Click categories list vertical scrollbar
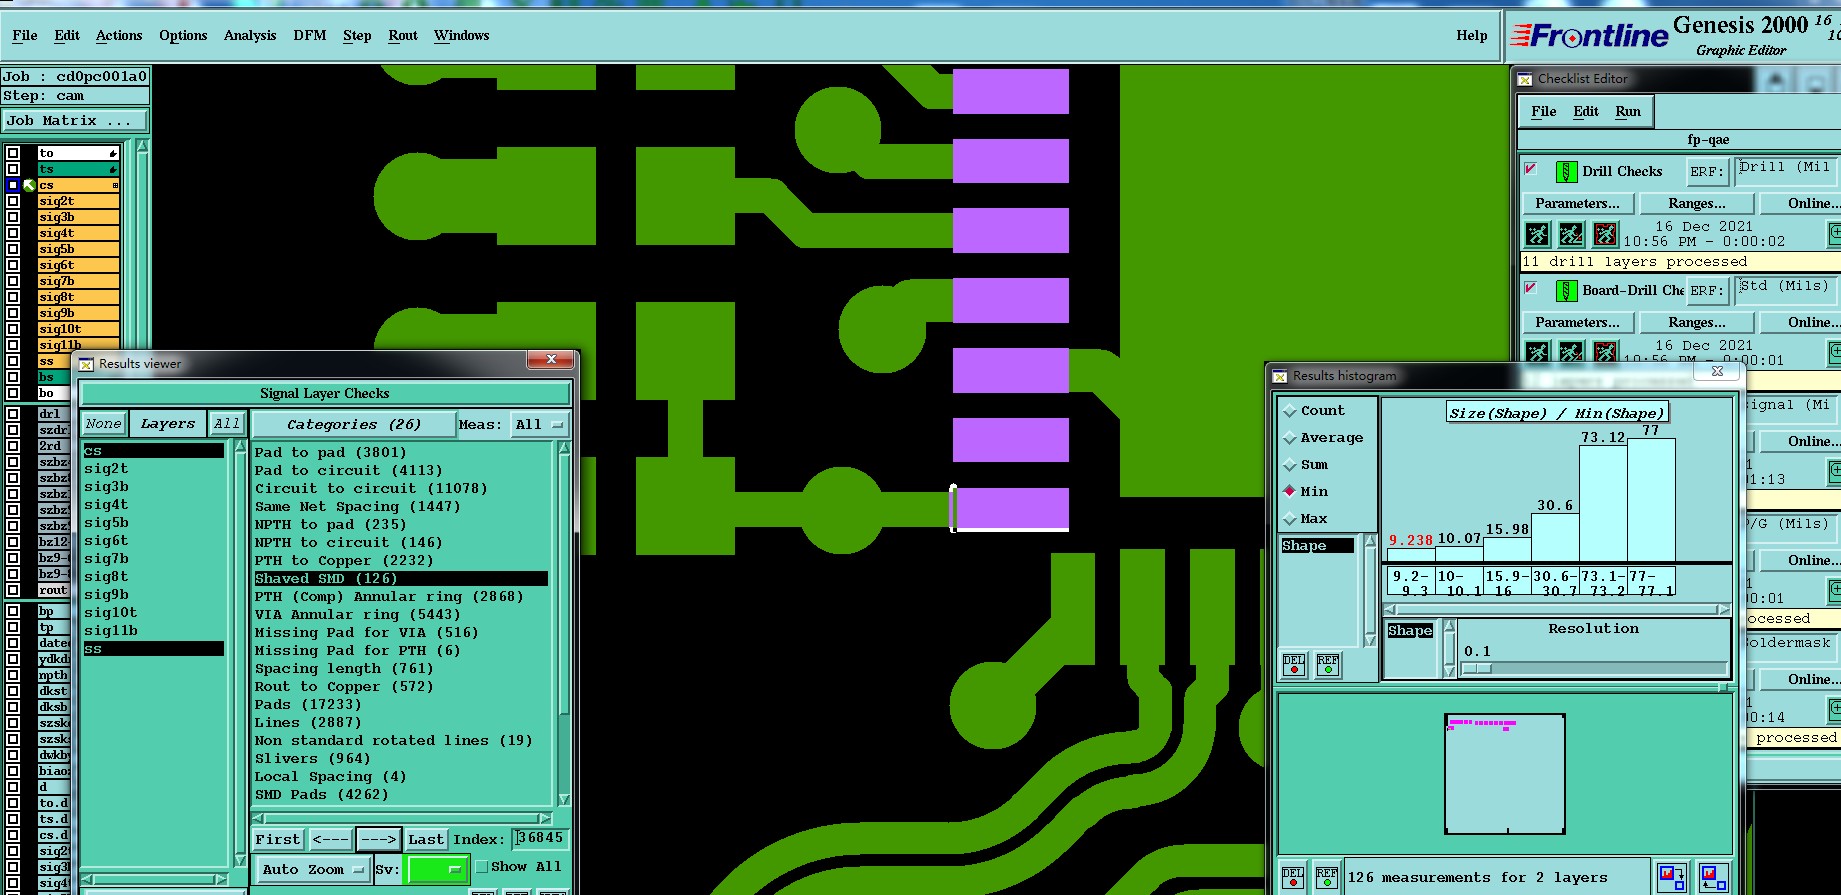The image size is (1841, 895). (x=564, y=624)
